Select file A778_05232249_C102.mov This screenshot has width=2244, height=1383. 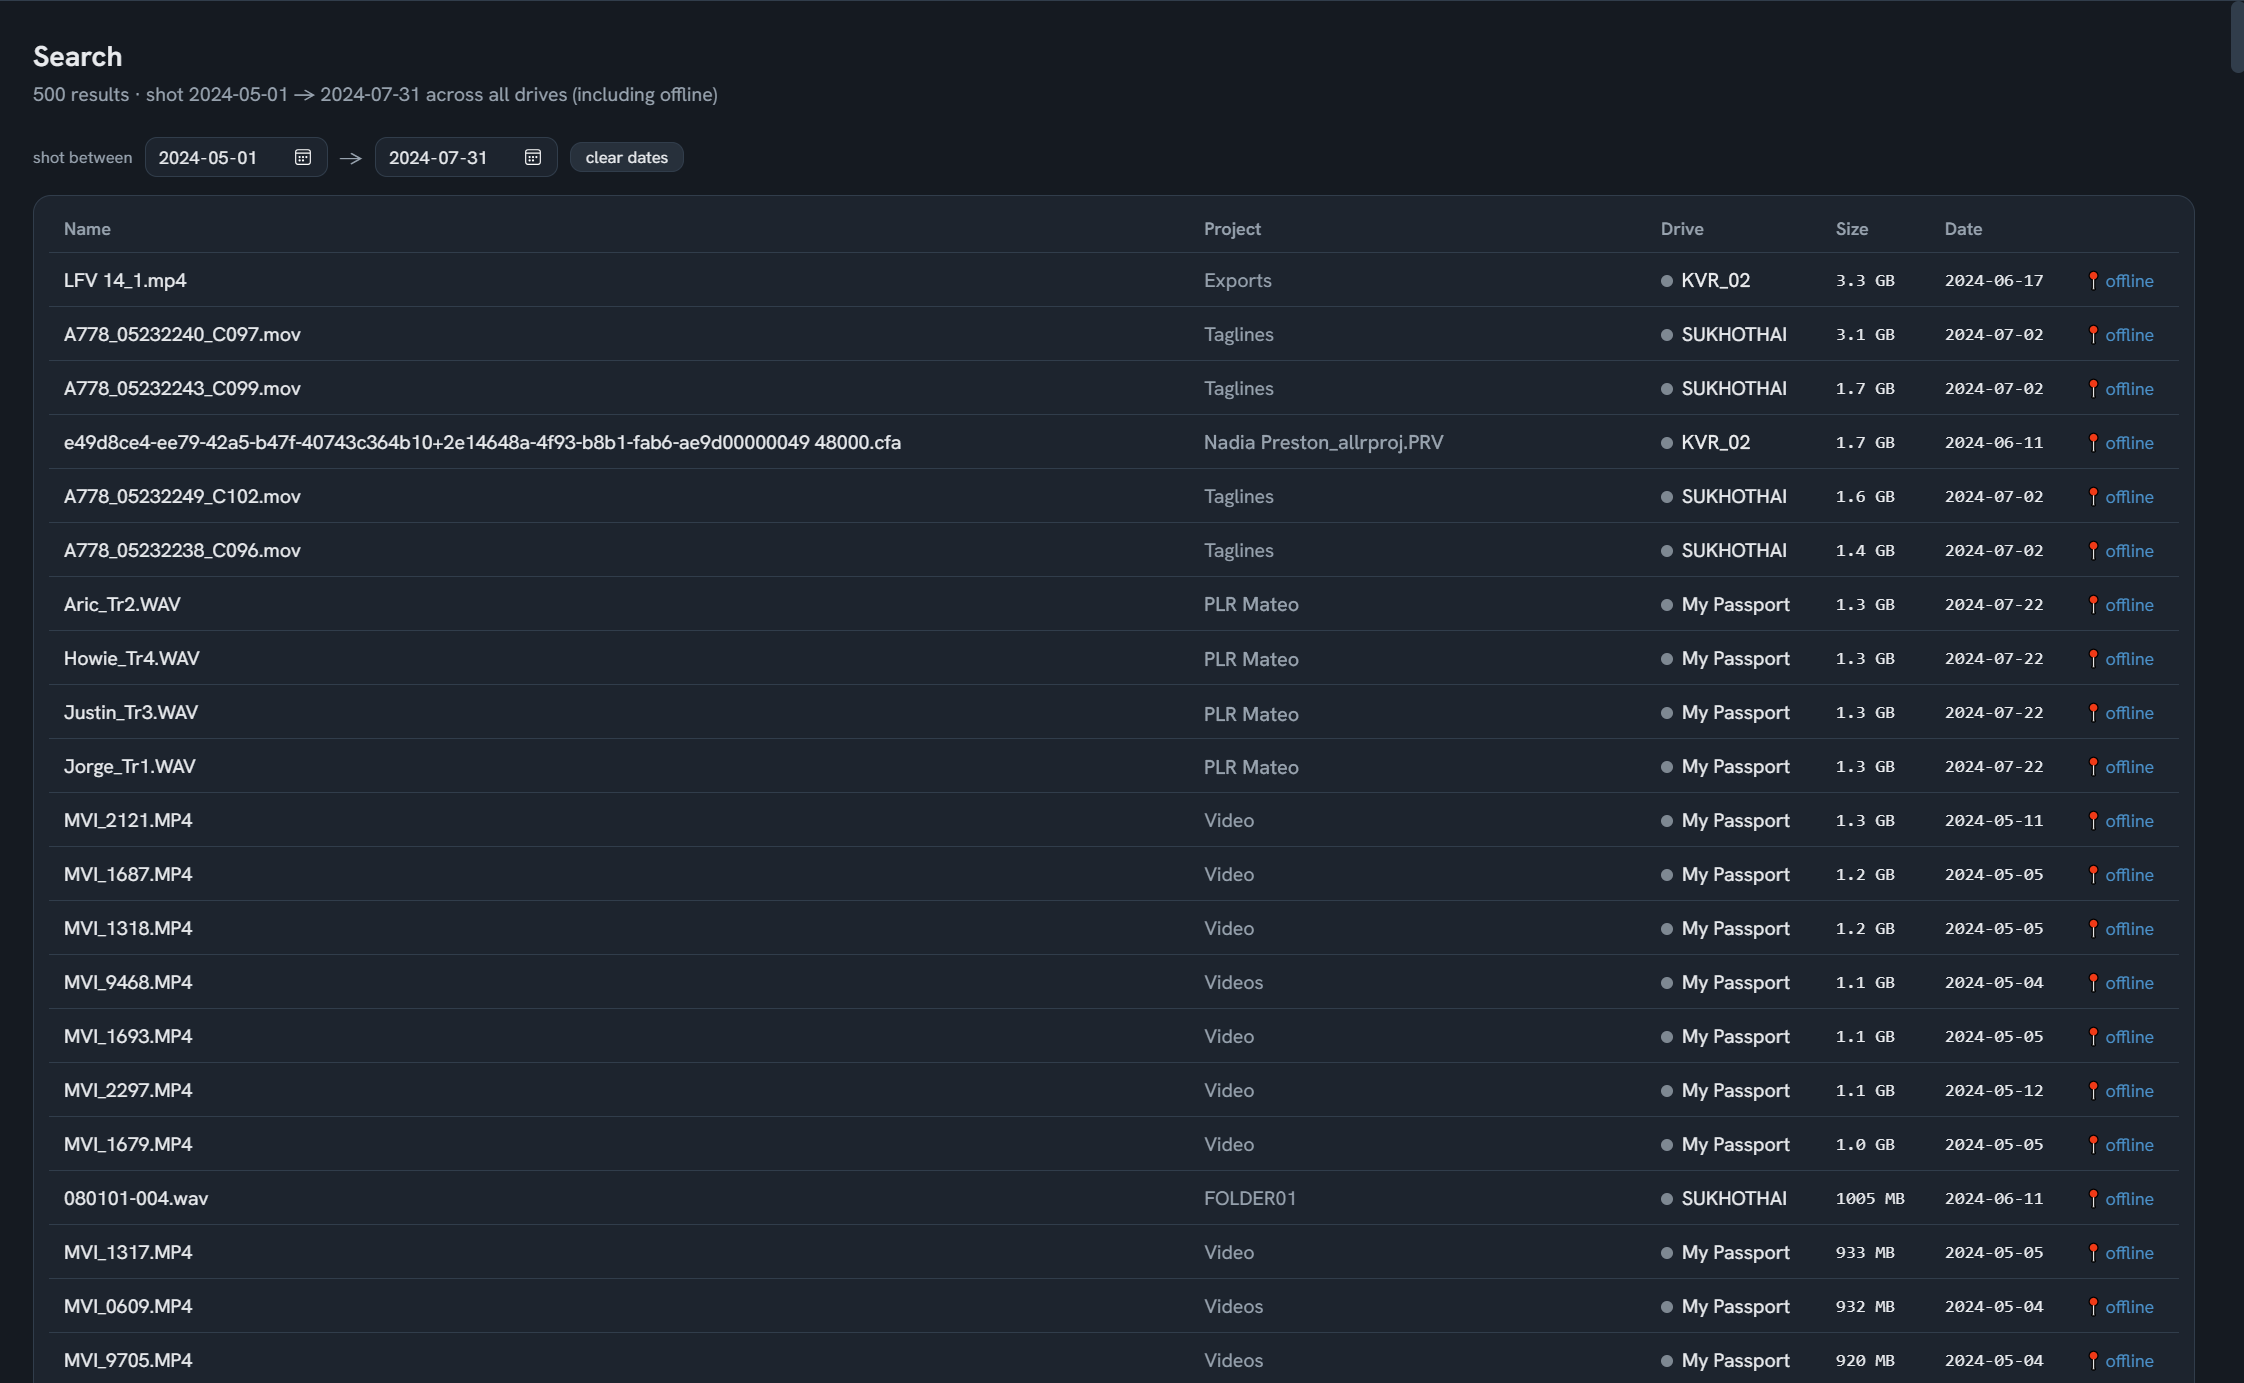(x=182, y=496)
